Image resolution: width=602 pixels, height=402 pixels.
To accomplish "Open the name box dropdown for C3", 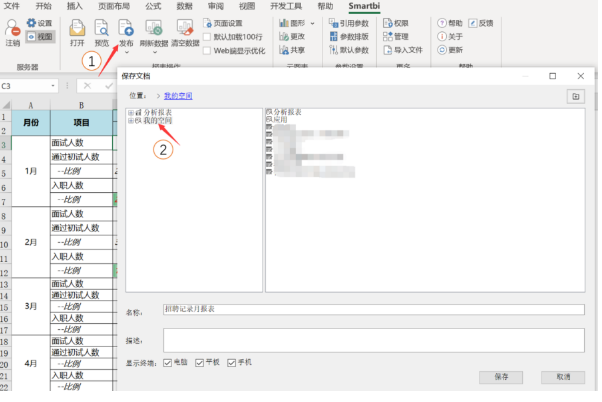I will click(x=53, y=86).
